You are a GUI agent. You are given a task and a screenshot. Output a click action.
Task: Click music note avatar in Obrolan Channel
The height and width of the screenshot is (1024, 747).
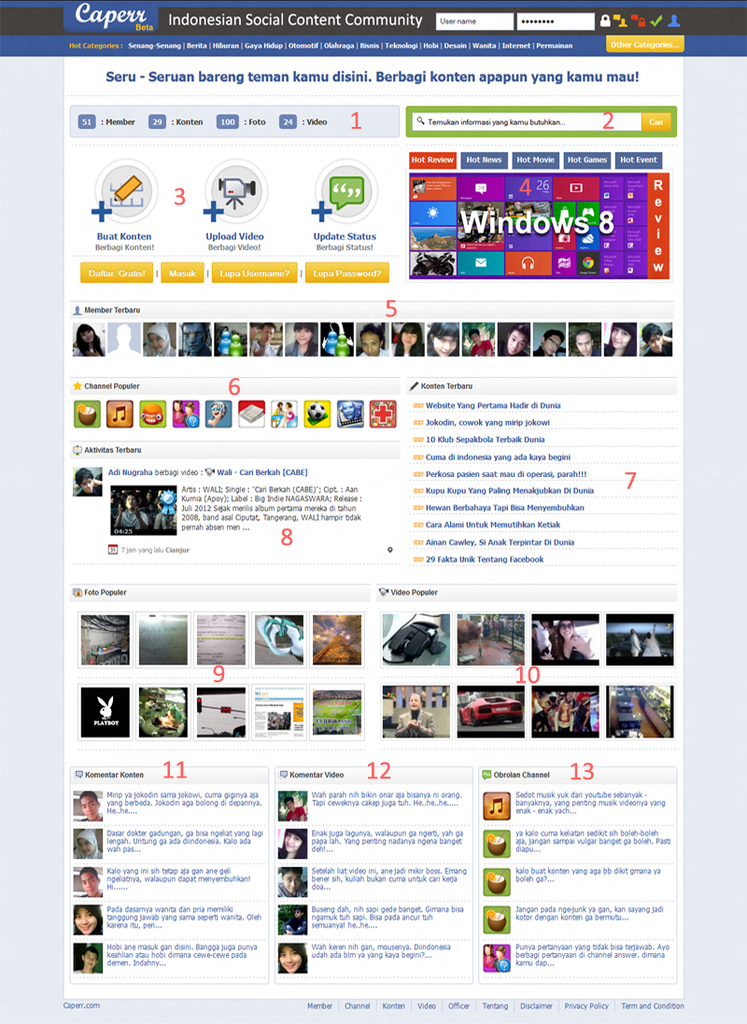click(x=496, y=806)
